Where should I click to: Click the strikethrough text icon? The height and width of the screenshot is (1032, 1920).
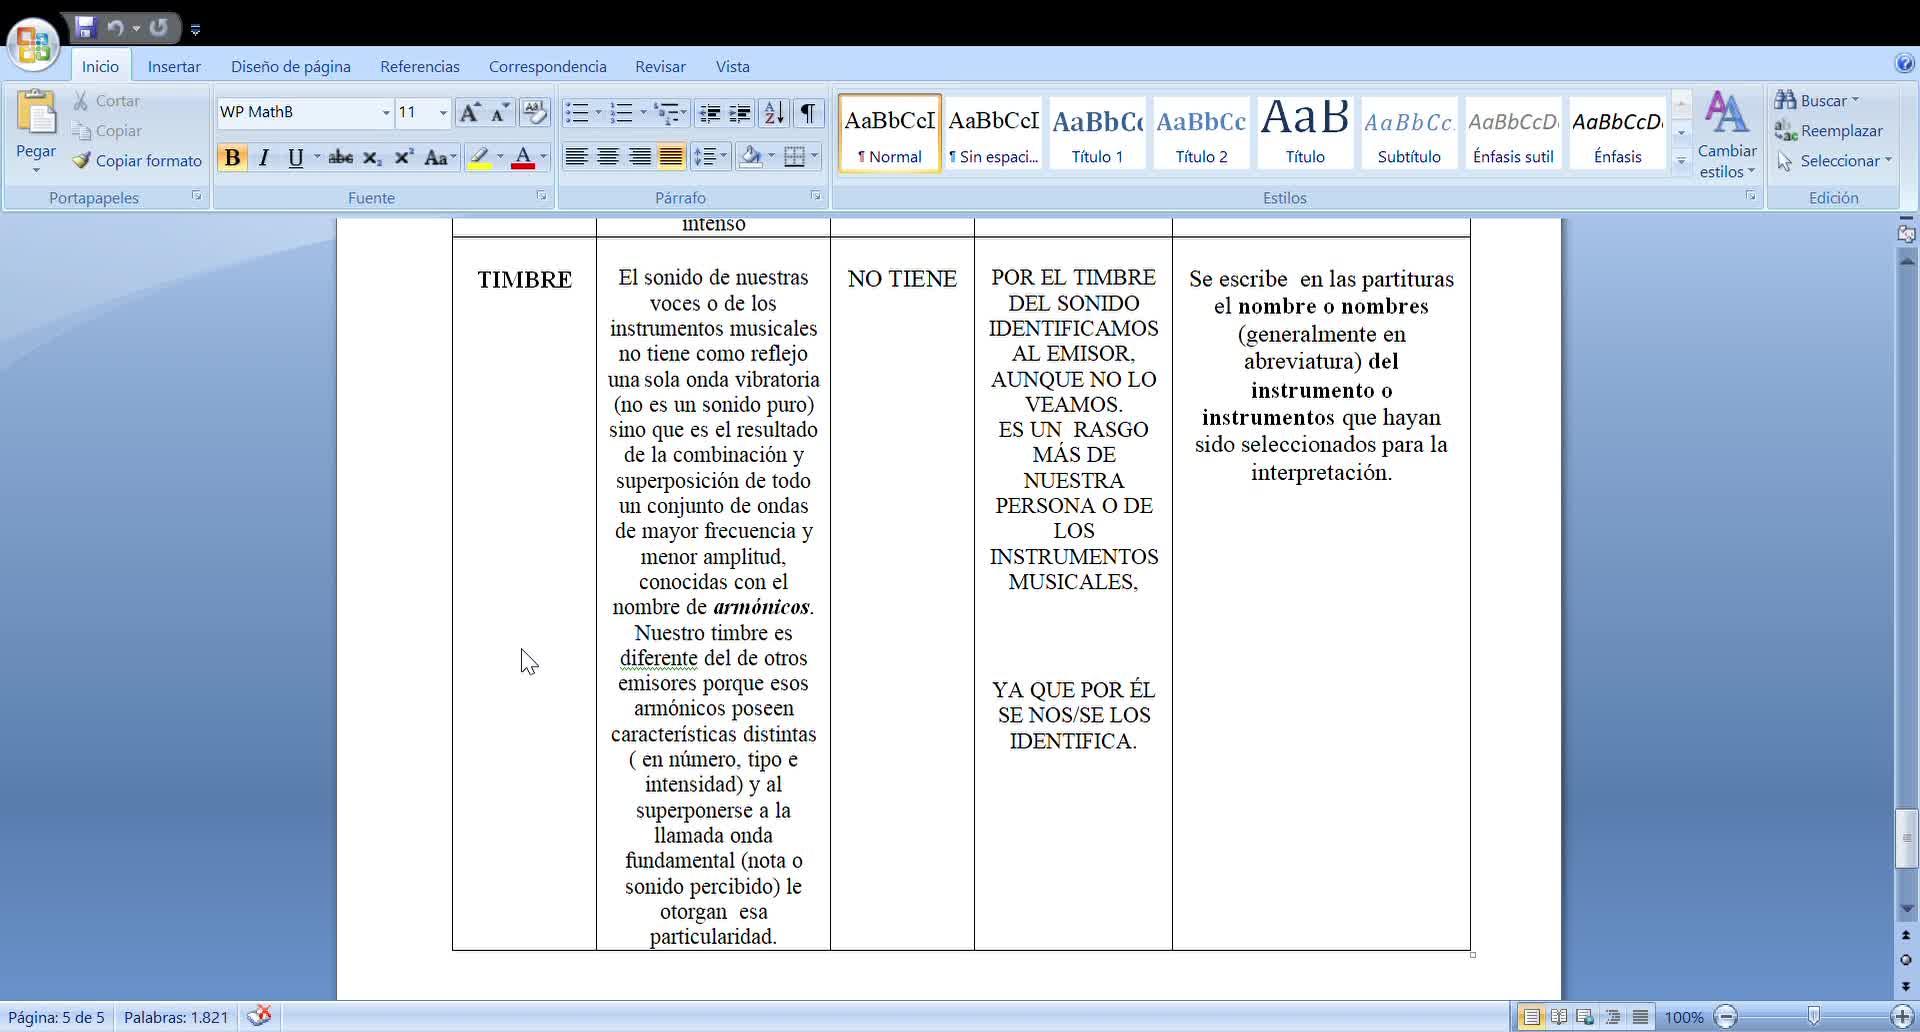point(340,158)
